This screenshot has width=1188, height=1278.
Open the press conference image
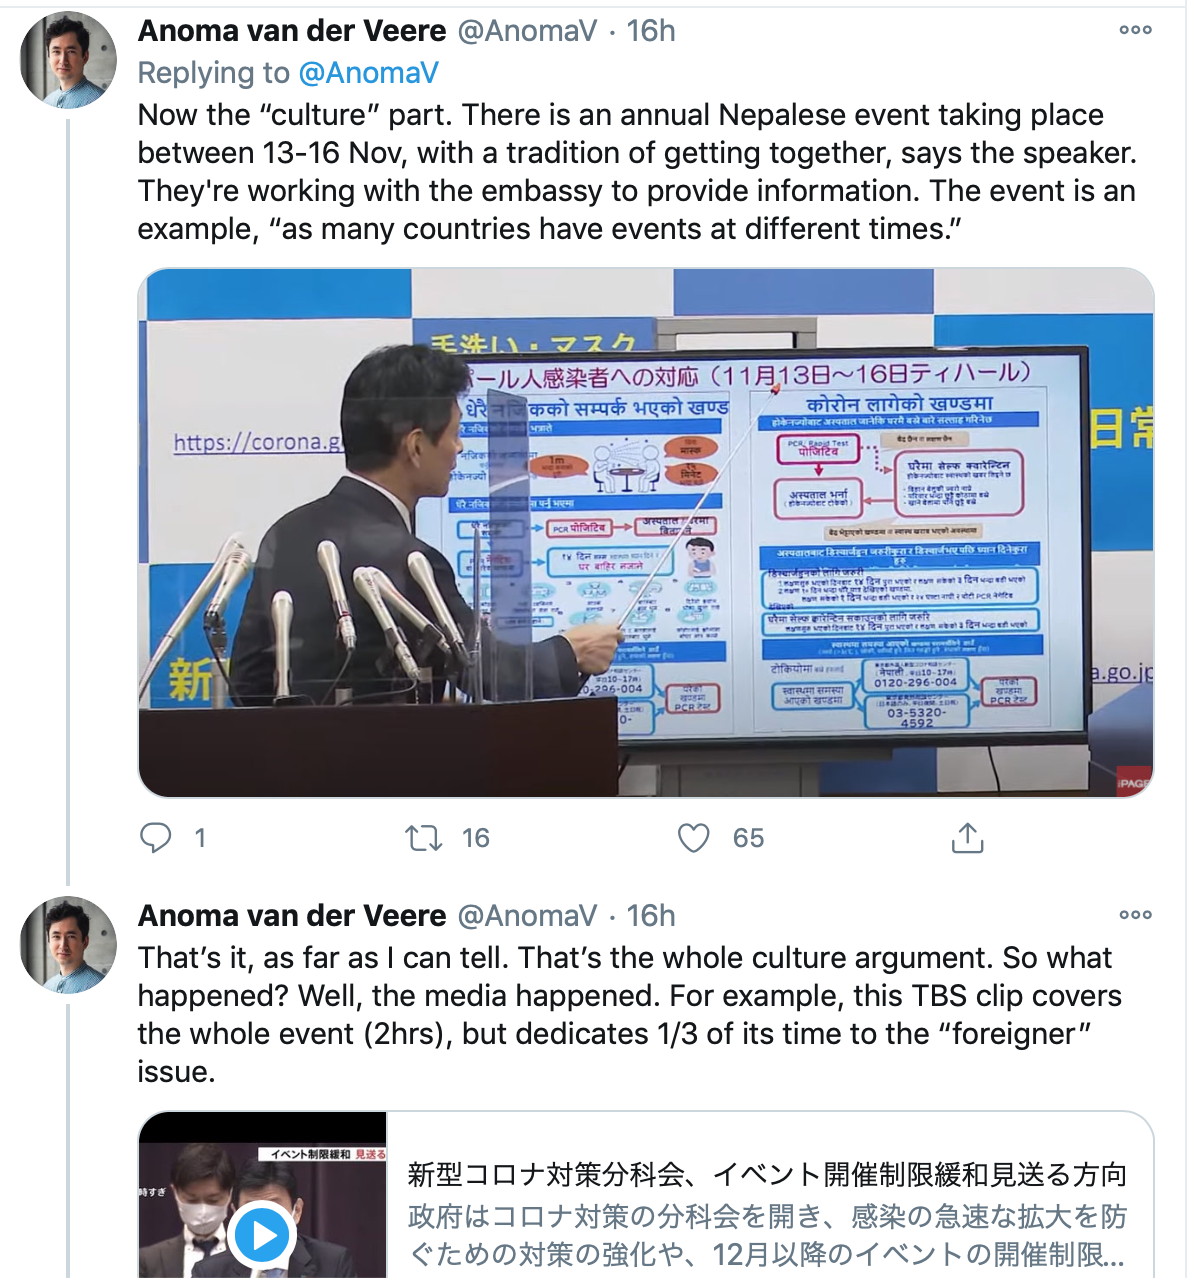click(646, 532)
